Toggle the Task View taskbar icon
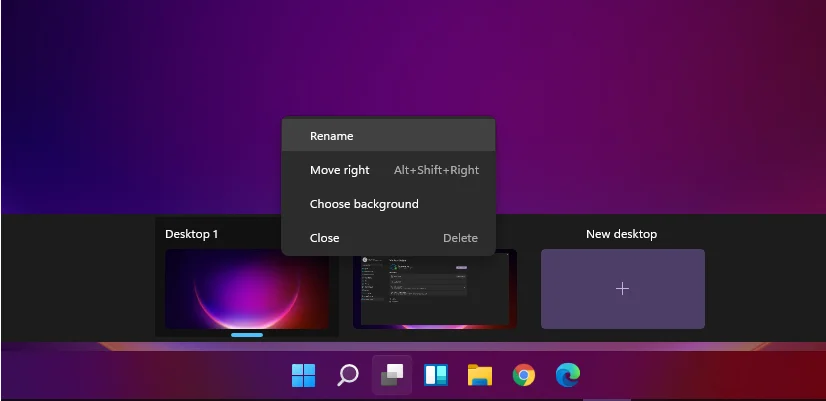The image size is (826, 401). tap(392, 376)
